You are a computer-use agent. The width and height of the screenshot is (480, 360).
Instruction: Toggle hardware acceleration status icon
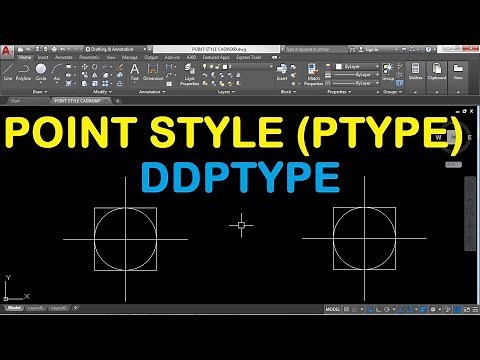click(x=458, y=310)
